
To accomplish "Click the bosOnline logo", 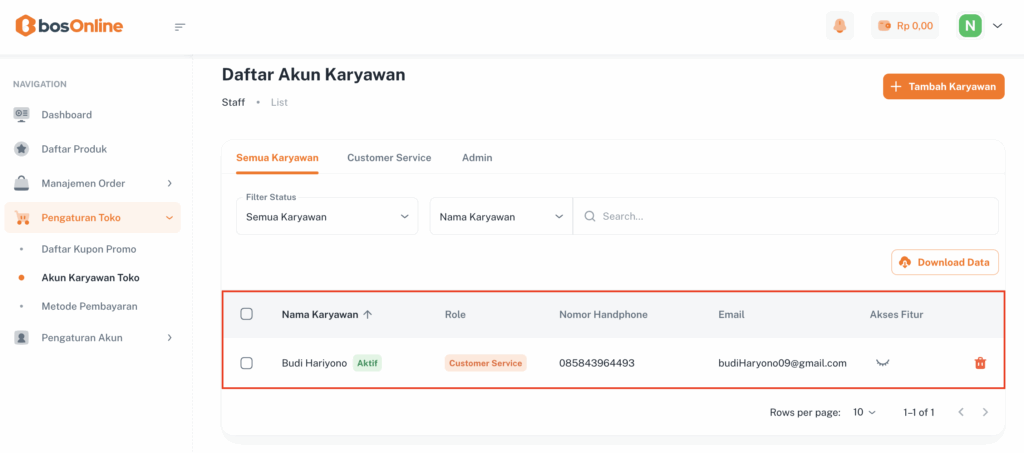I will 70,26.
